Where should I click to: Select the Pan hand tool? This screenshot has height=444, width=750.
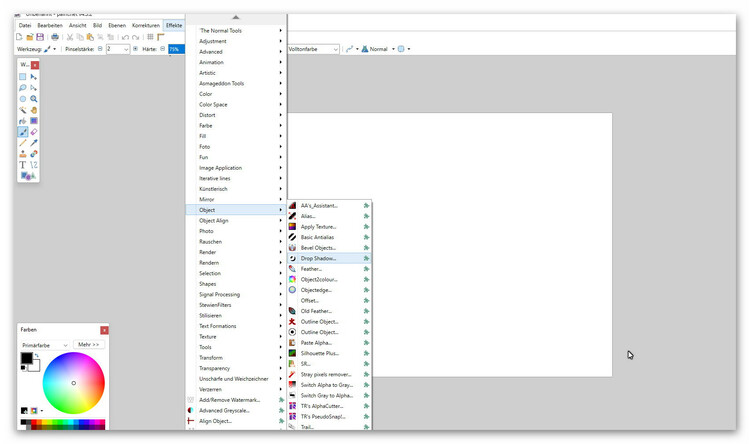click(x=33, y=110)
